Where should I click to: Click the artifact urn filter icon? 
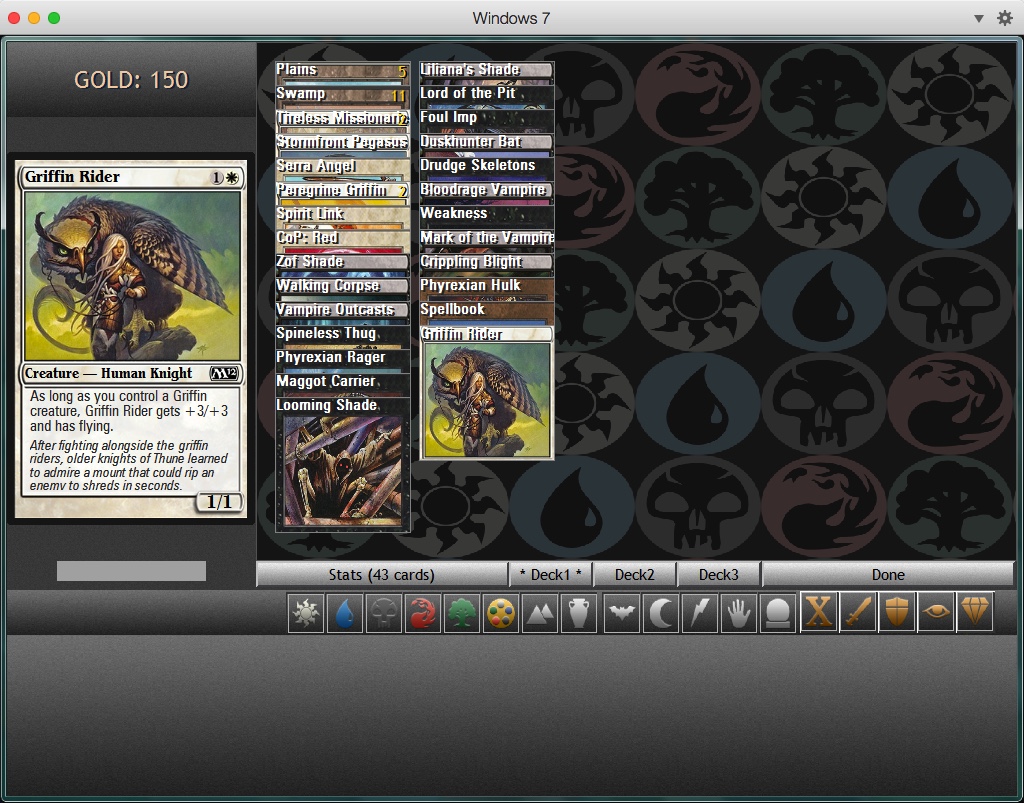click(x=579, y=613)
